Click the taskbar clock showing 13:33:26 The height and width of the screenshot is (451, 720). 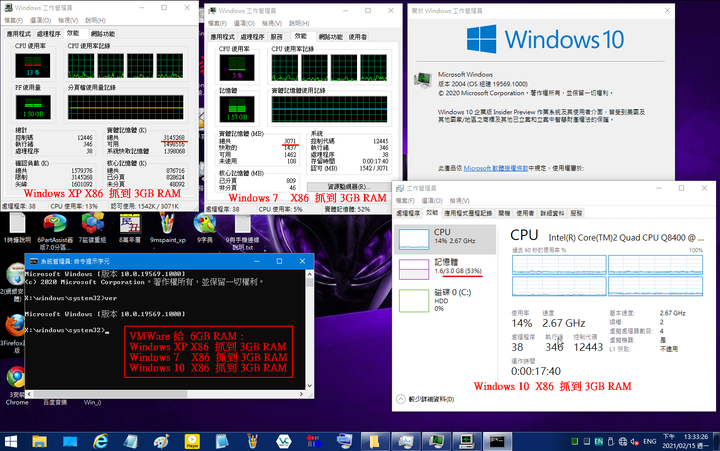pyautogui.click(x=685, y=441)
